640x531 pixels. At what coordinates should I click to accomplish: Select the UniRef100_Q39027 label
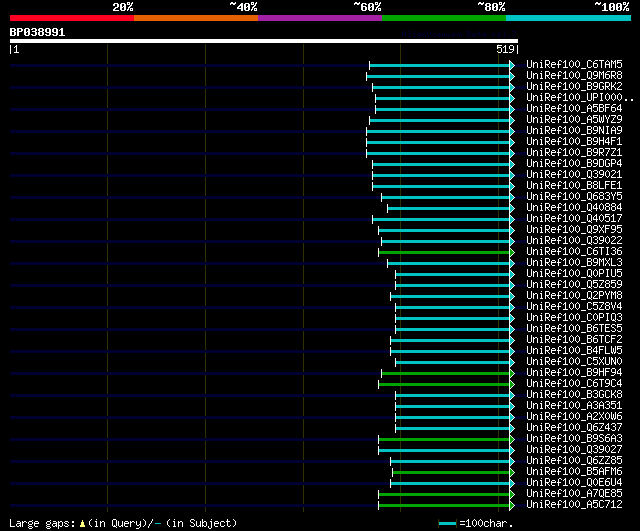574,450
